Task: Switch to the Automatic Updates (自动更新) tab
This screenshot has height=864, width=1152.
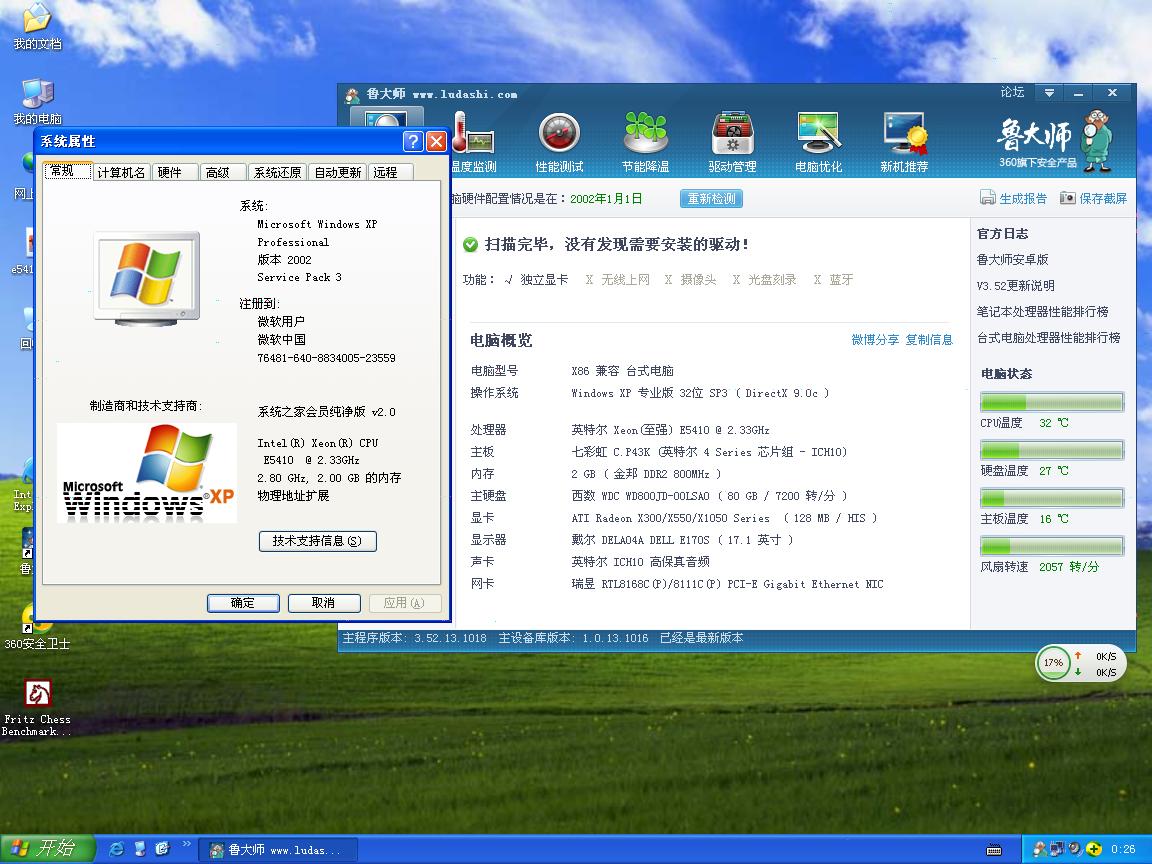Action: [337, 173]
